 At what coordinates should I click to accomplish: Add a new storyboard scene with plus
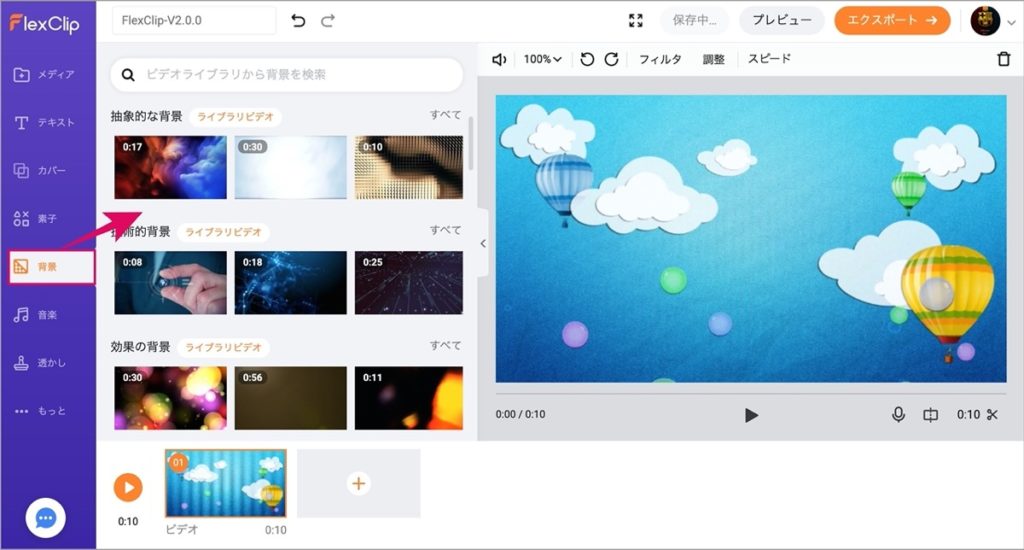359,483
